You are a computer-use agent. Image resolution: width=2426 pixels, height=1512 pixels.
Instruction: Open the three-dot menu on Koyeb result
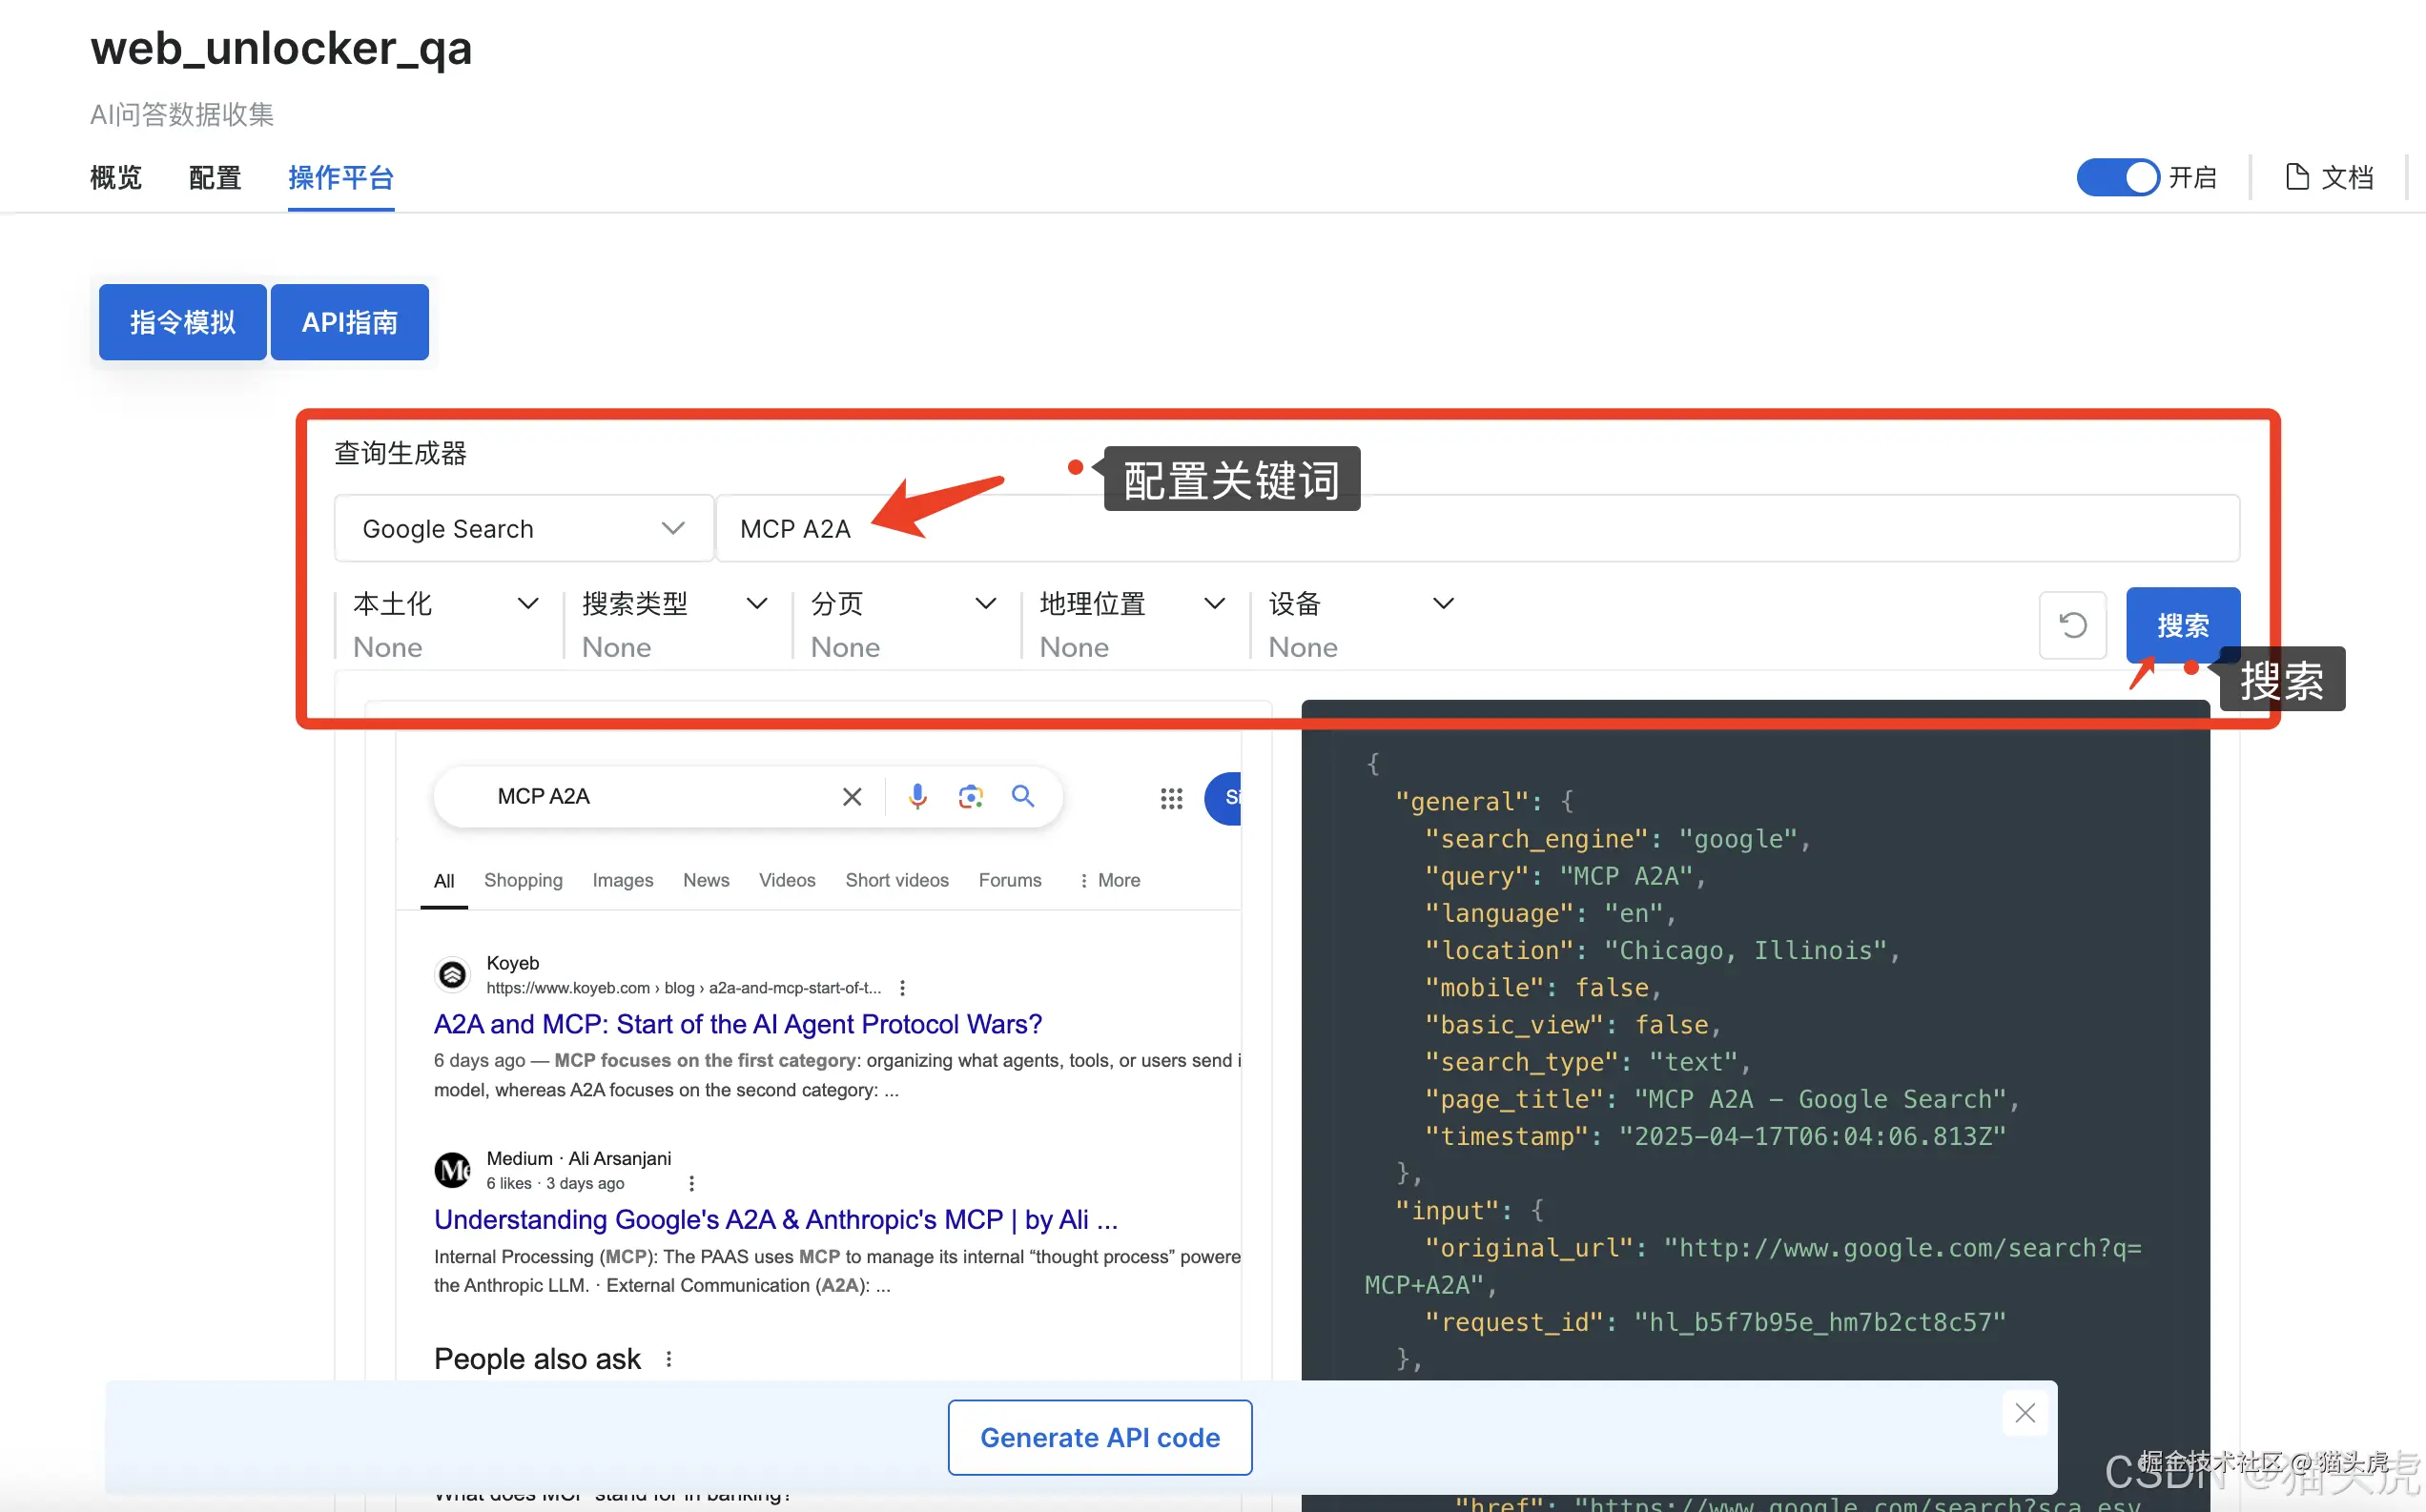pos(902,988)
